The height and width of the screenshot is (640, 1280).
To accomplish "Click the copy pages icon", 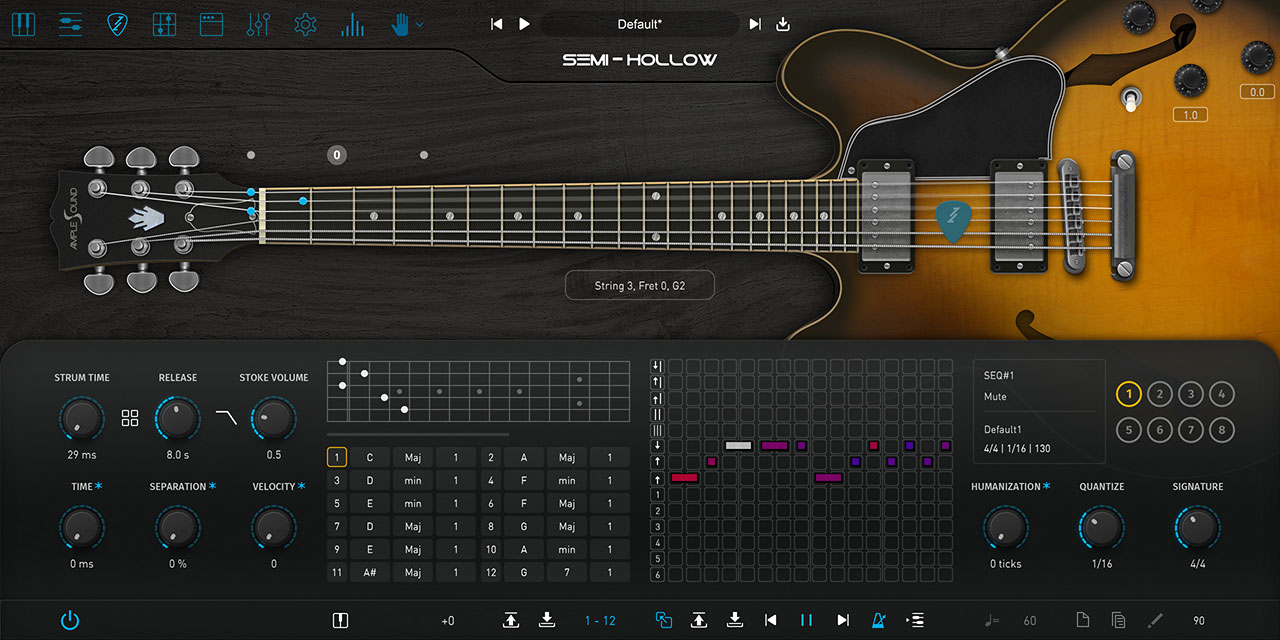I will pos(1118,621).
